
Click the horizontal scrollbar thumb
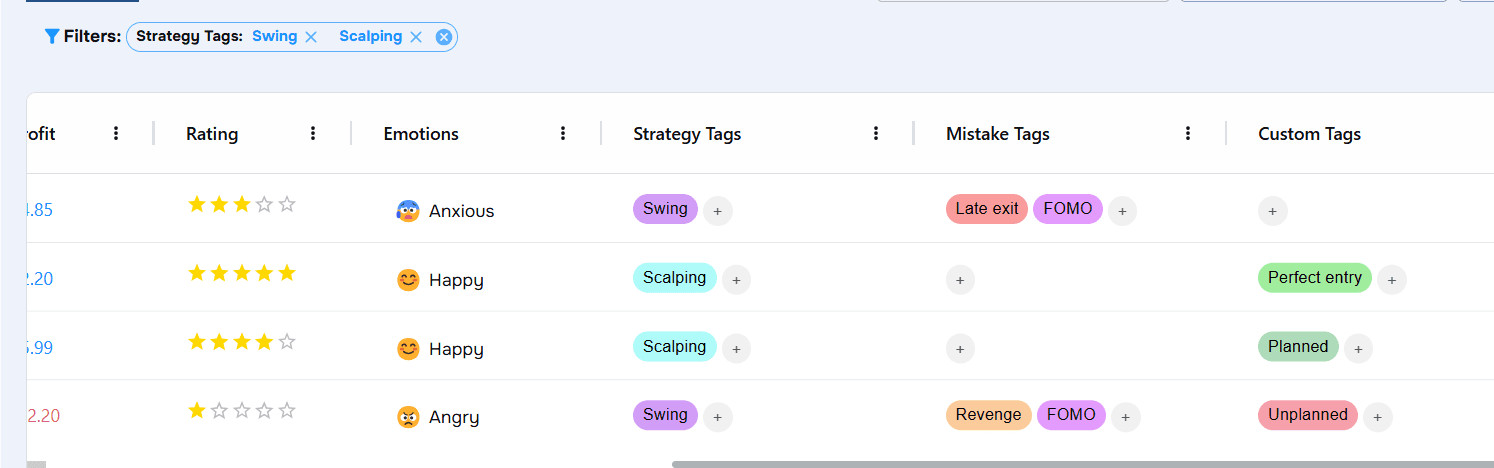[1083, 464]
